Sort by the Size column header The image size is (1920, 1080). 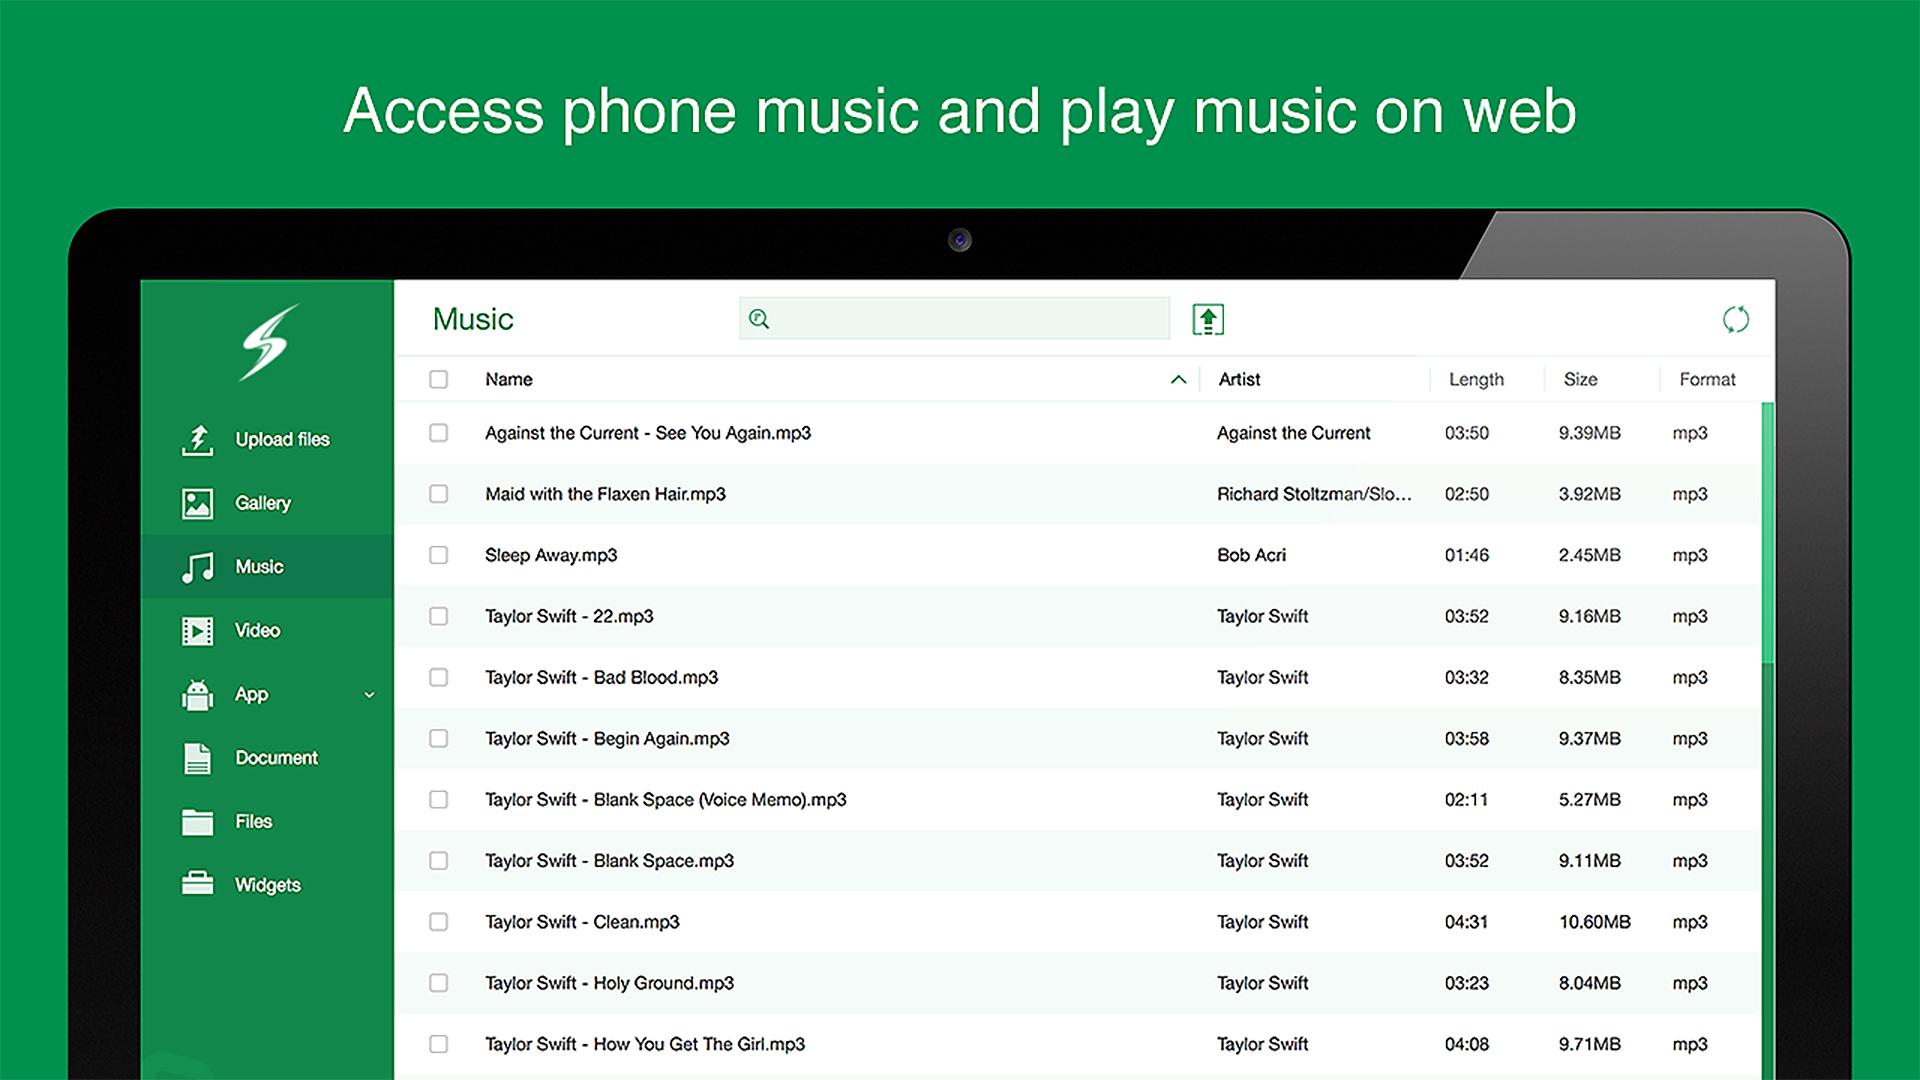[x=1580, y=379]
